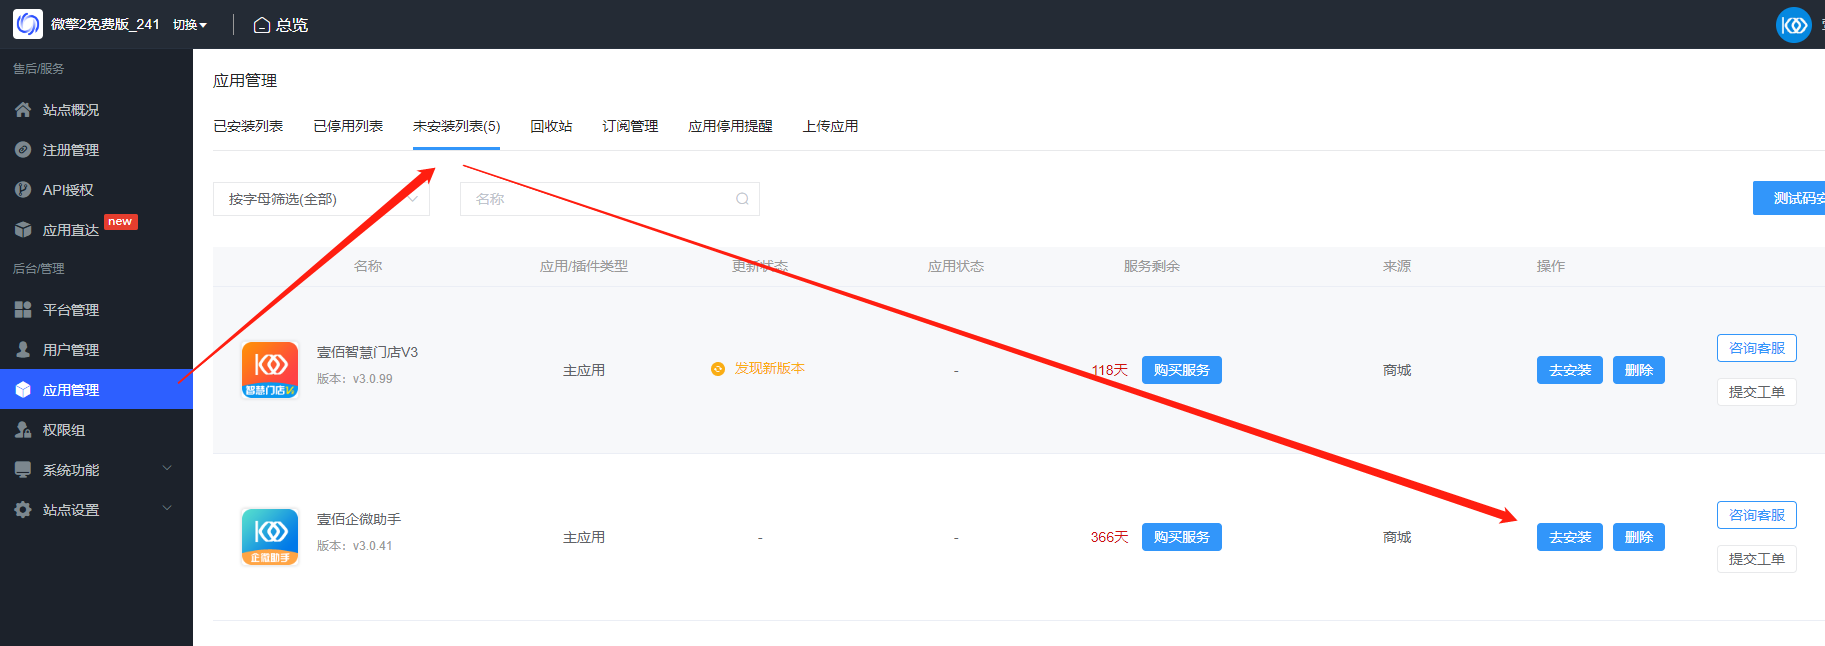Image resolution: width=1825 pixels, height=646 pixels.
Task: Click the 应用直达 cube icon in sidebar
Action: coord(23,230)
